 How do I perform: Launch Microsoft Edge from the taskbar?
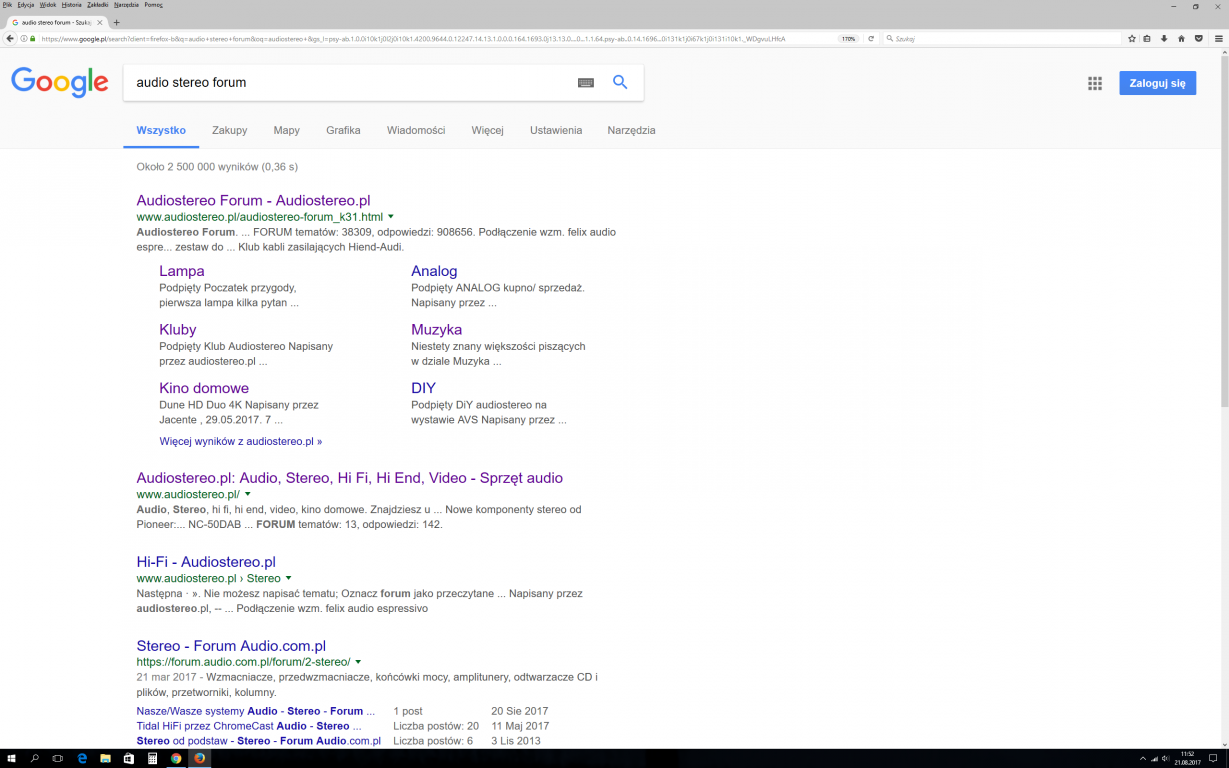point(82,759)
